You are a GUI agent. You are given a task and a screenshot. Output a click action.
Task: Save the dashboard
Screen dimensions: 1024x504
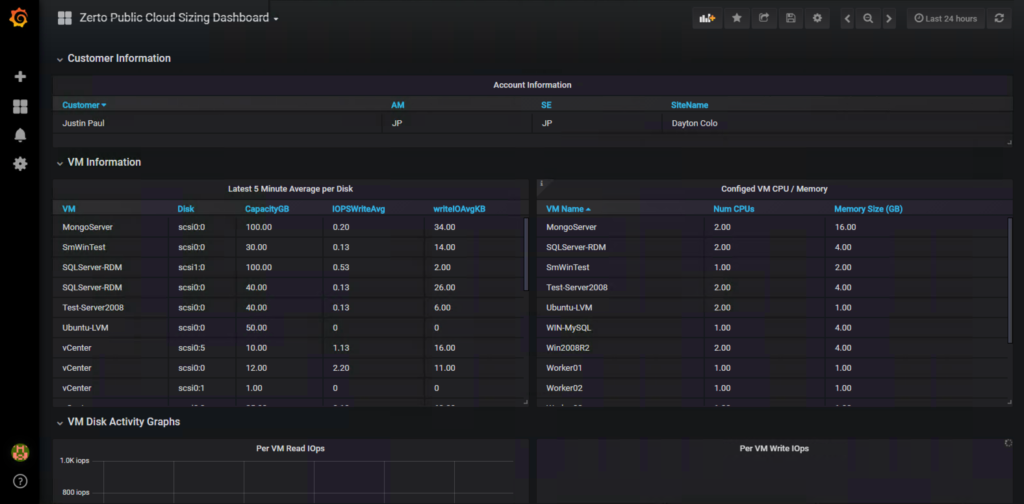pos(790,18)
